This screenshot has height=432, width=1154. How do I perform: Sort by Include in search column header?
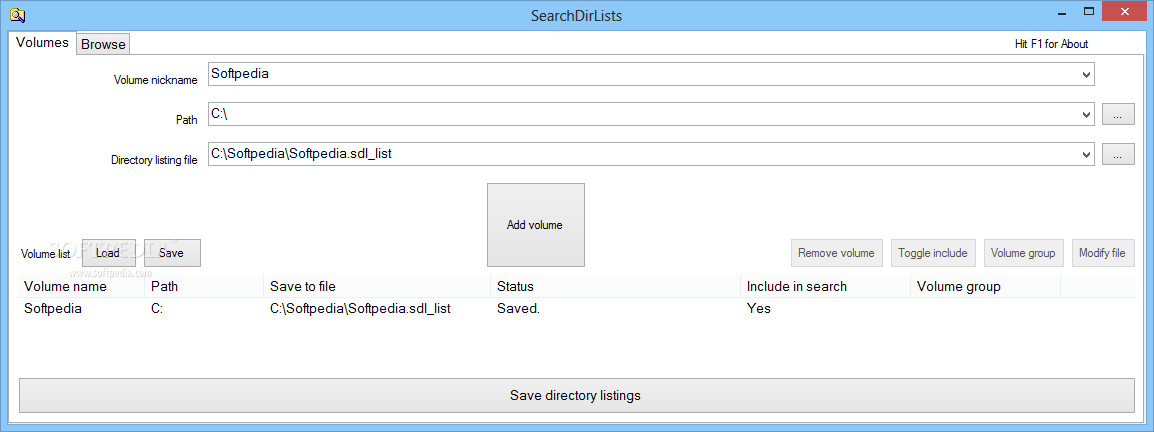pyautogui.click(x=825, y=286)
